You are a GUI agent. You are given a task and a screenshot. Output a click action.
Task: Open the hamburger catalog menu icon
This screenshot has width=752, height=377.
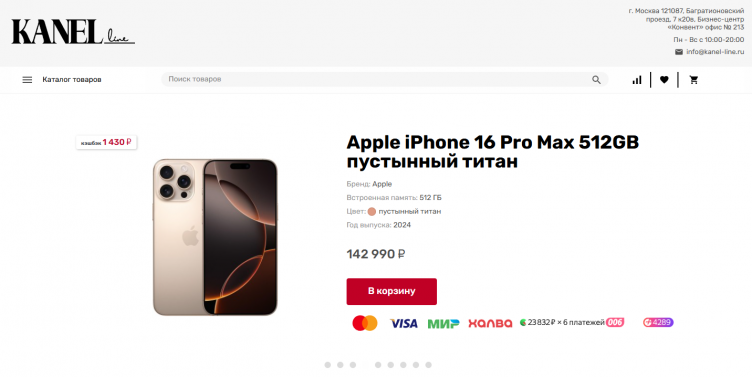[27, 80]
